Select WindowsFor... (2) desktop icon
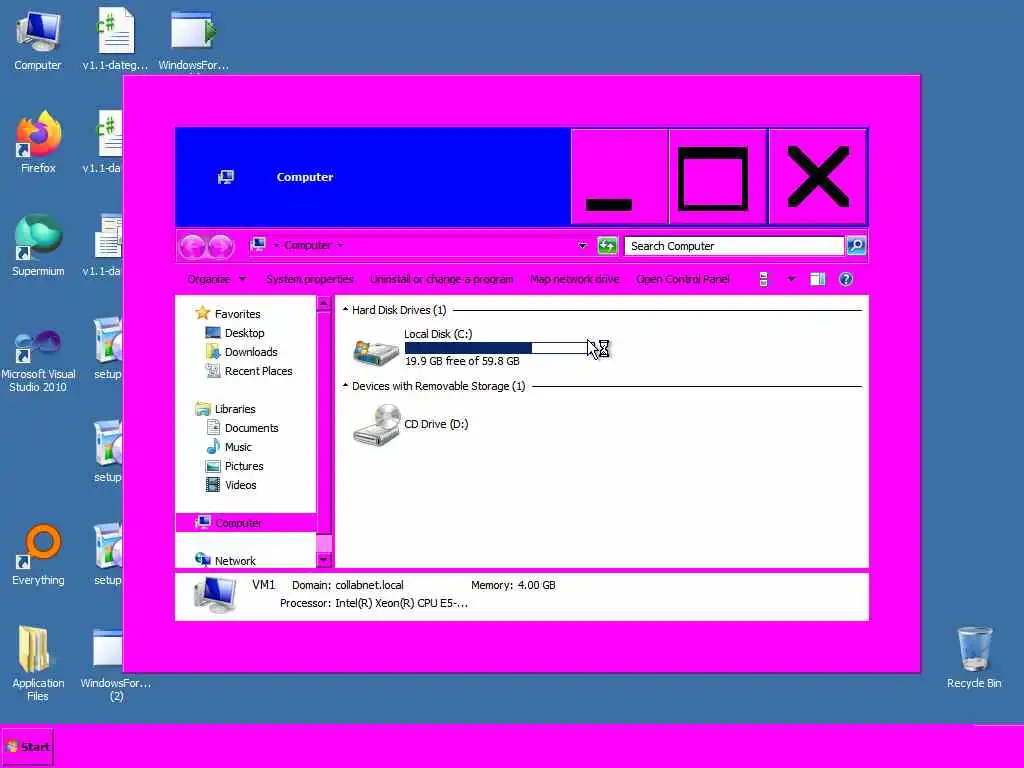Viewport: 1024px width, 768px height. [x=116, y=665]
